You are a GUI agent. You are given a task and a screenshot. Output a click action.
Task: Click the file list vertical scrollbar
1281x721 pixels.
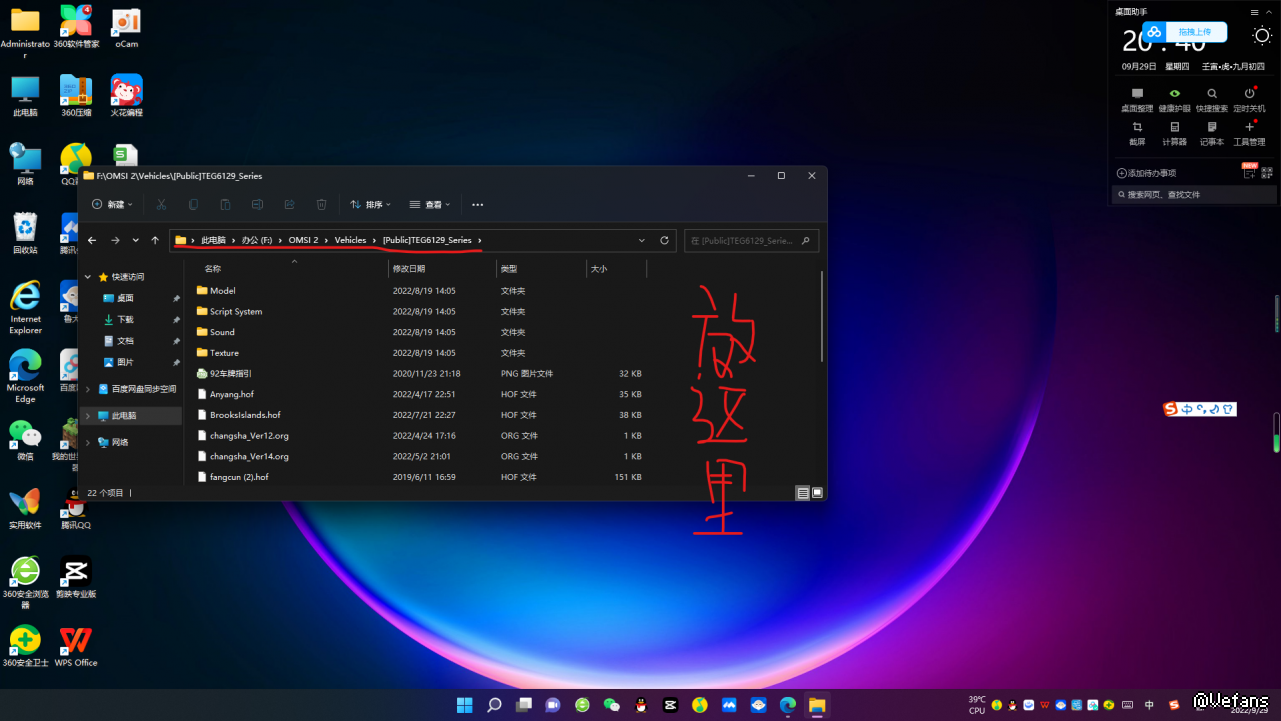pyautogui.click(x=822, y=315)
